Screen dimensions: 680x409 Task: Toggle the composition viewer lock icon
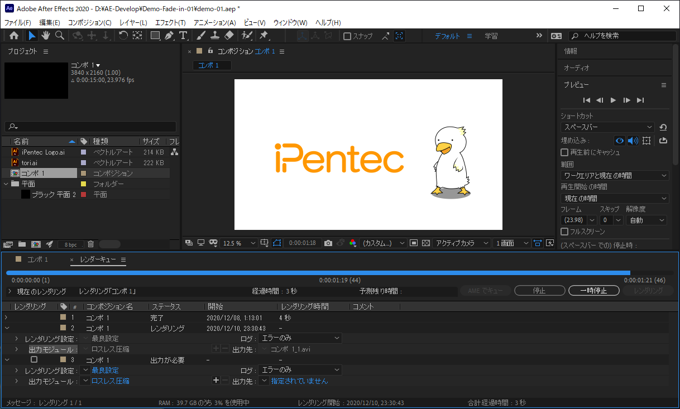210,51
